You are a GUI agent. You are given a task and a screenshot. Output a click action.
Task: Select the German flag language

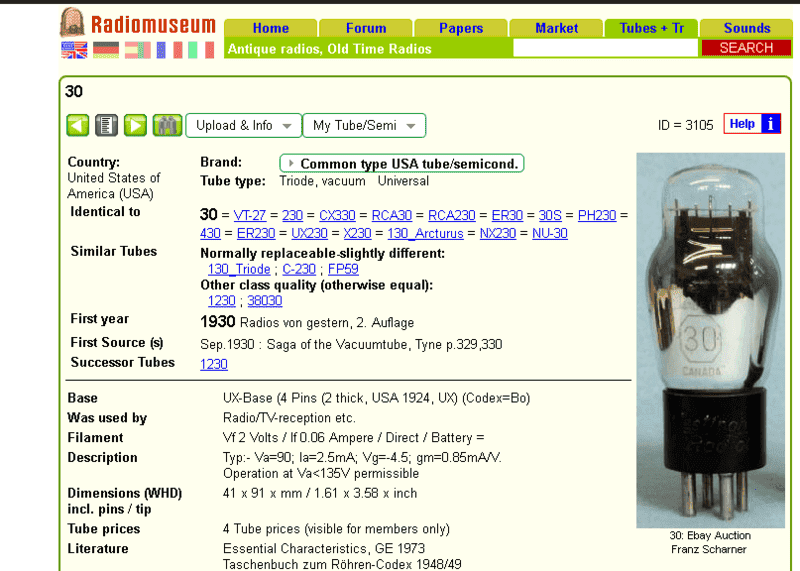tap(106, 50)
